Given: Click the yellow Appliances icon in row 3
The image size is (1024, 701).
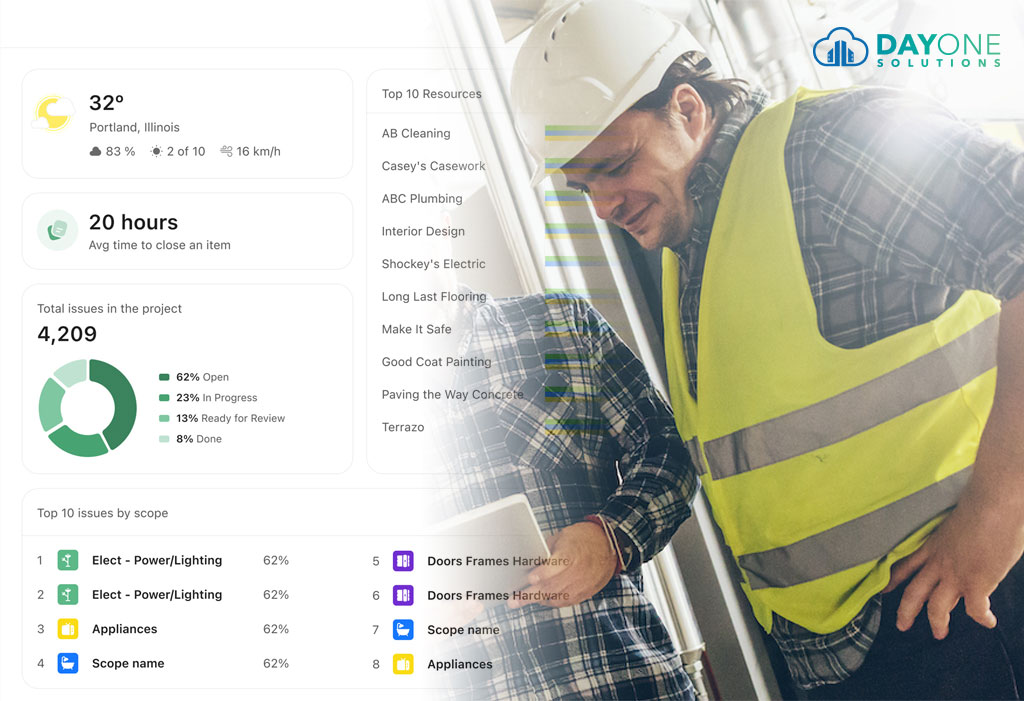Looking at the screenshot, I should click(68, 628).
